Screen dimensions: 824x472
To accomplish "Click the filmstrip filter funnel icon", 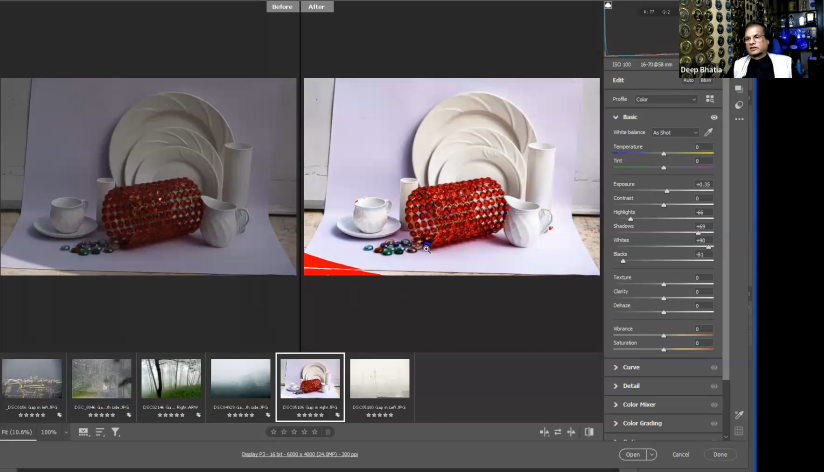I will 115,432.
